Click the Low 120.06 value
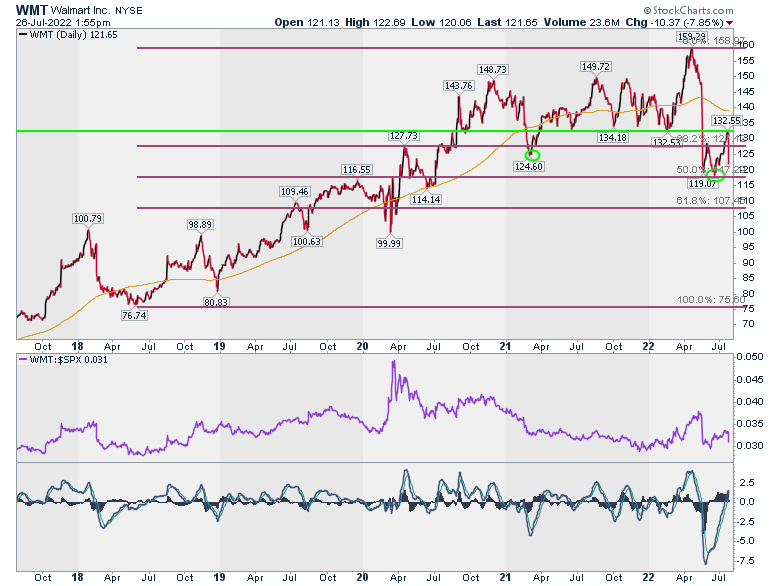Screen dimensions: 780x586 pos(441,22)
